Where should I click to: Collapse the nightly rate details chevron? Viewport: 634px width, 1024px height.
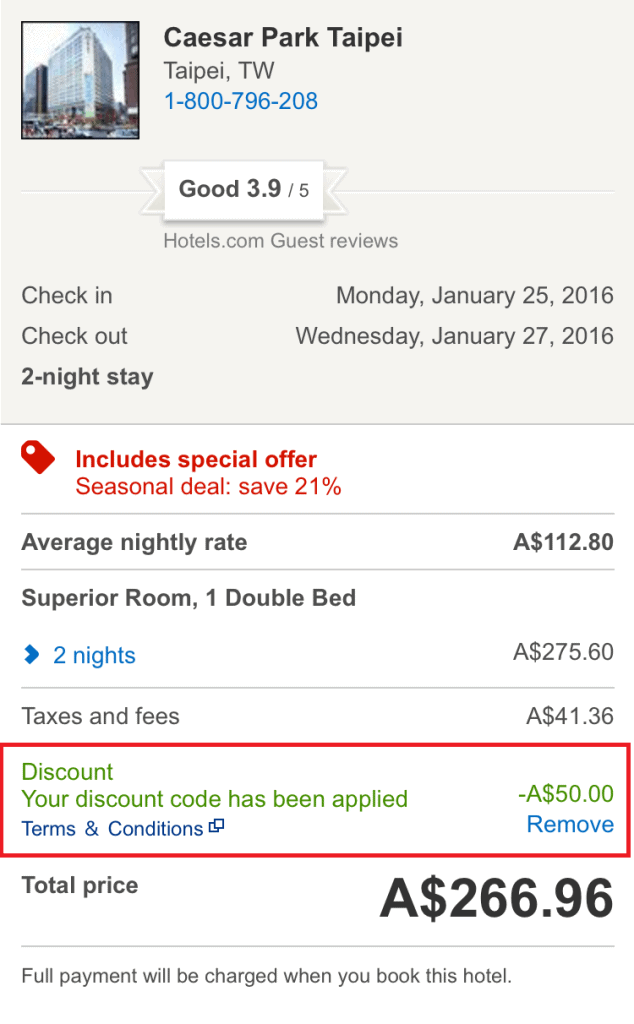[x=31, y=654]
